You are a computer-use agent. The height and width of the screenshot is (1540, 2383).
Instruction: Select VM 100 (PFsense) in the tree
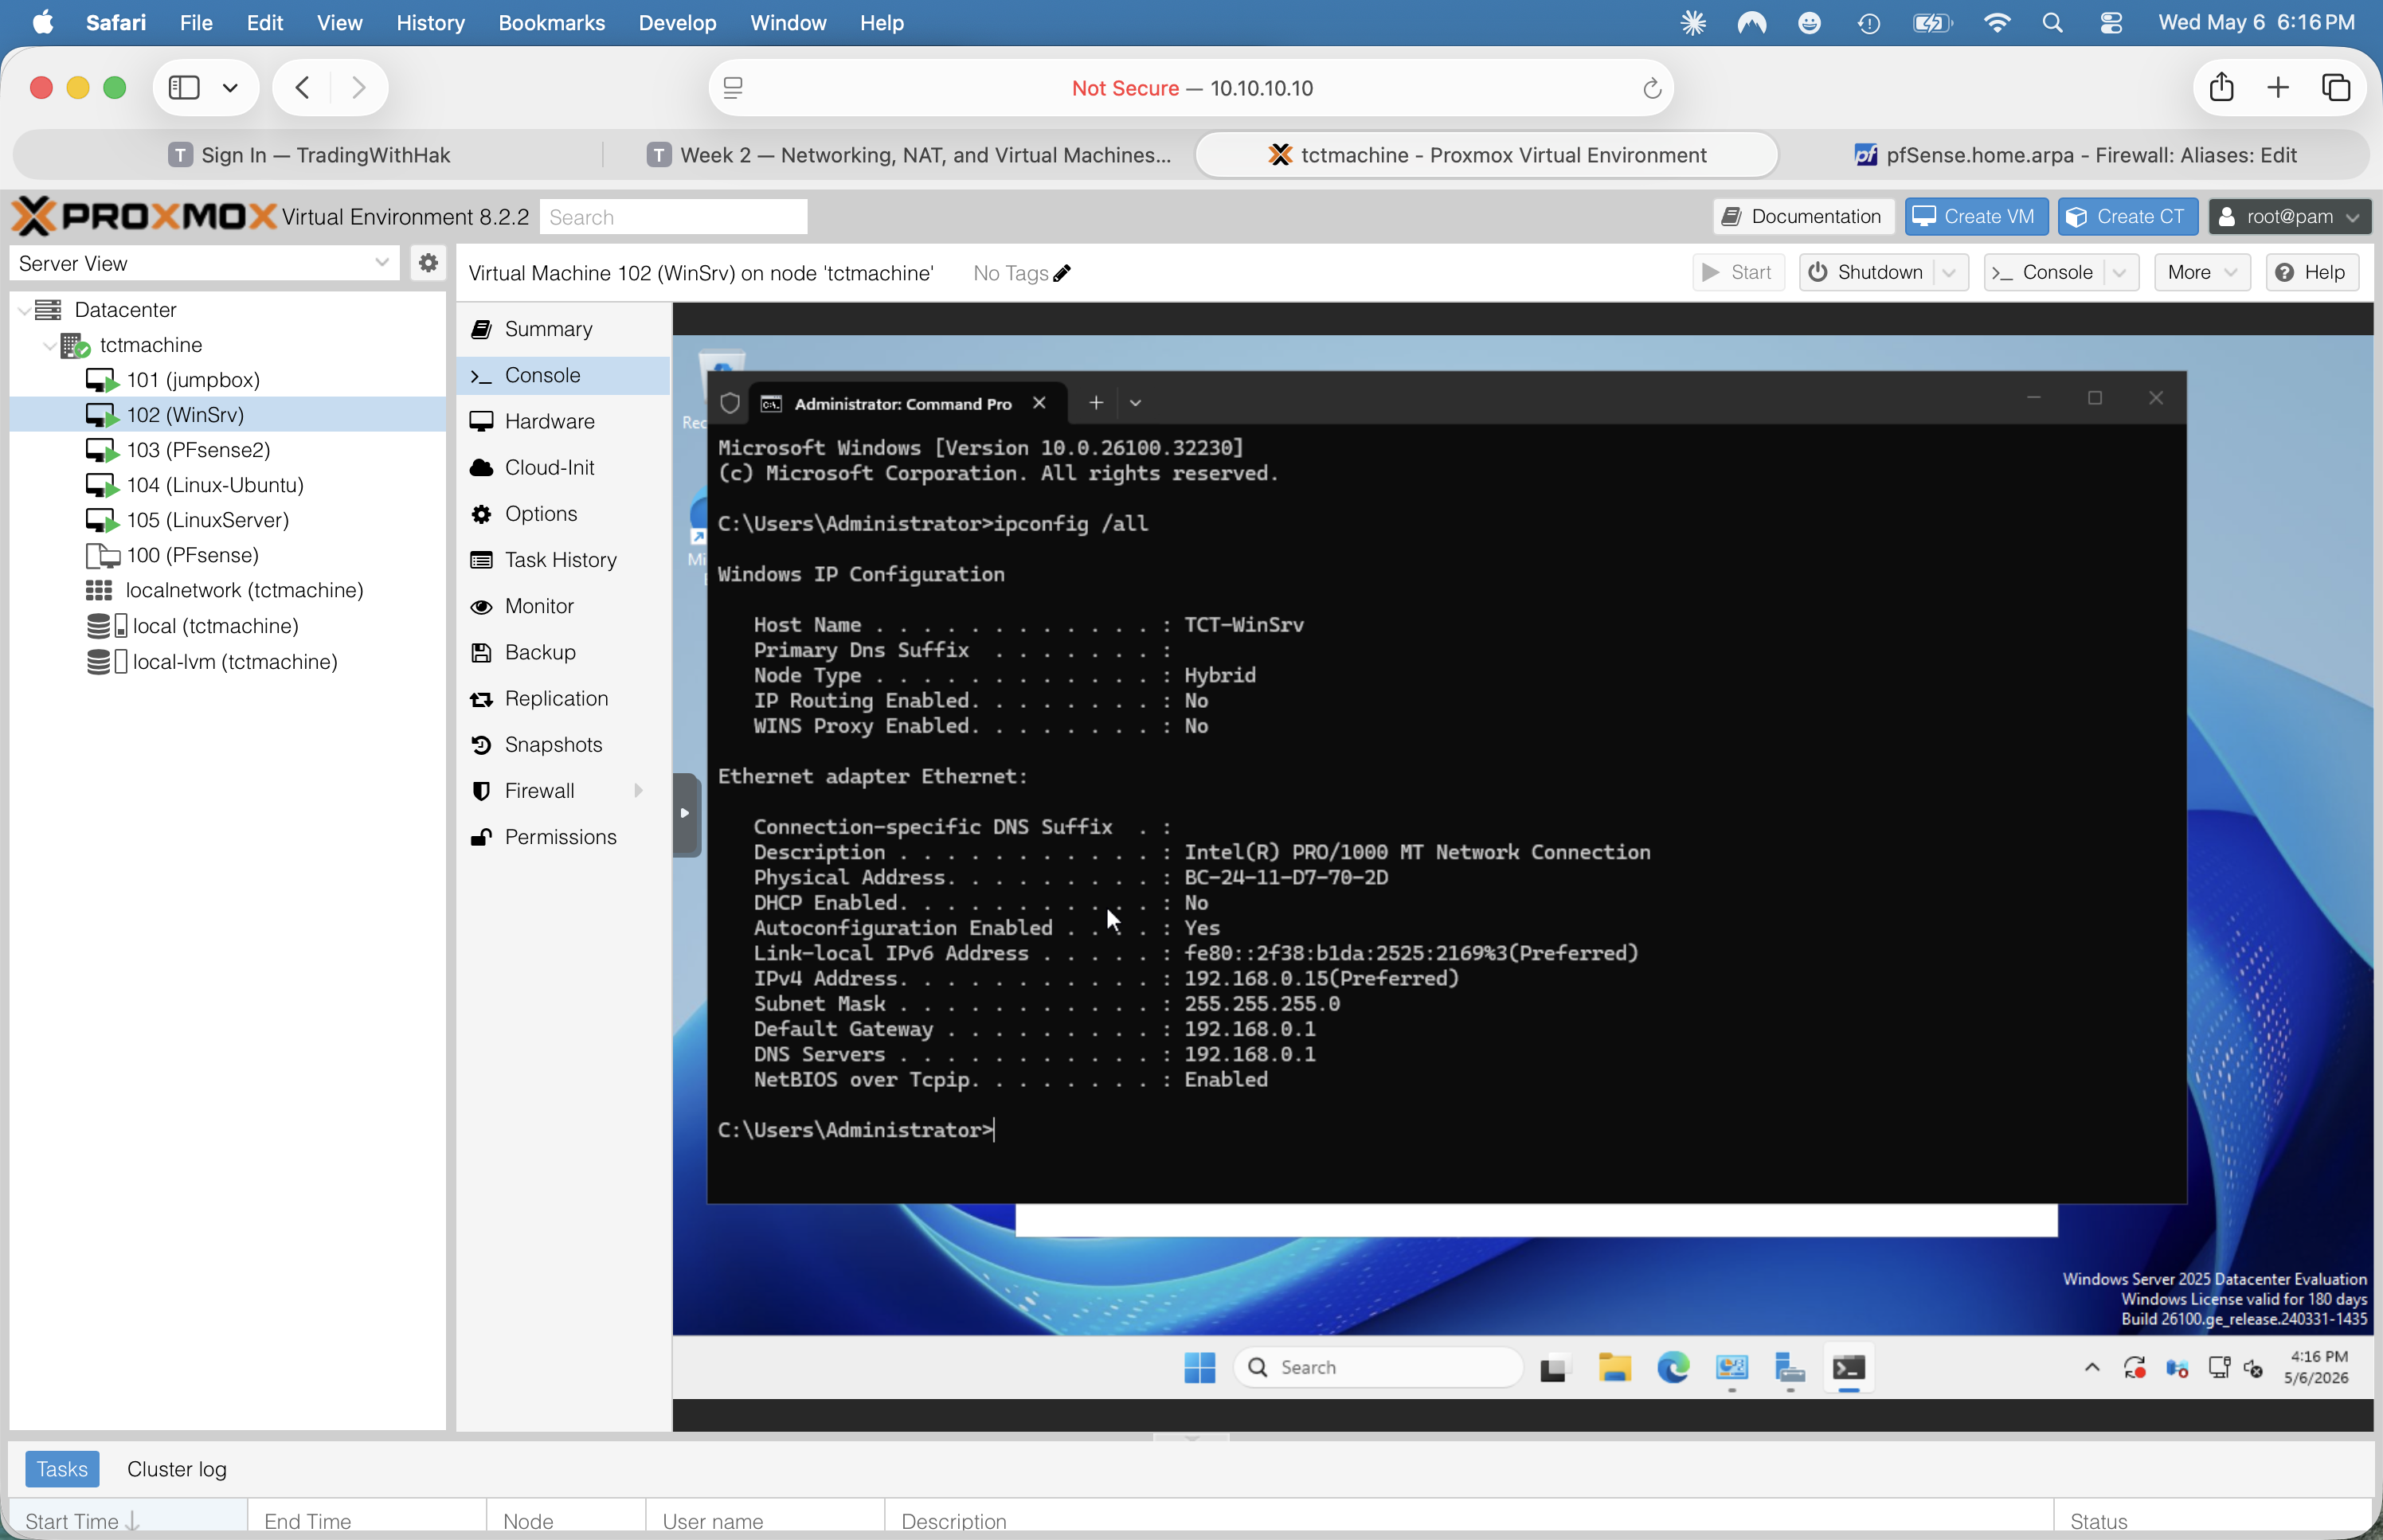(192, 555)
